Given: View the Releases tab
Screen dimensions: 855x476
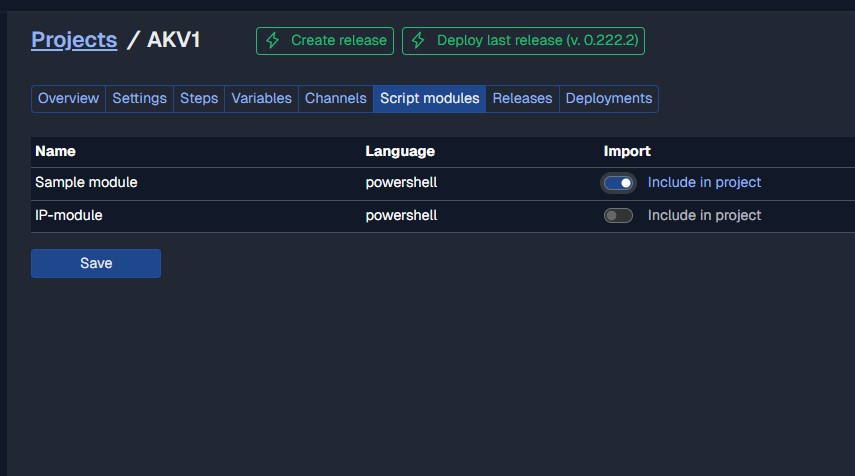Looking at the screenshot, I should point(522,99).
